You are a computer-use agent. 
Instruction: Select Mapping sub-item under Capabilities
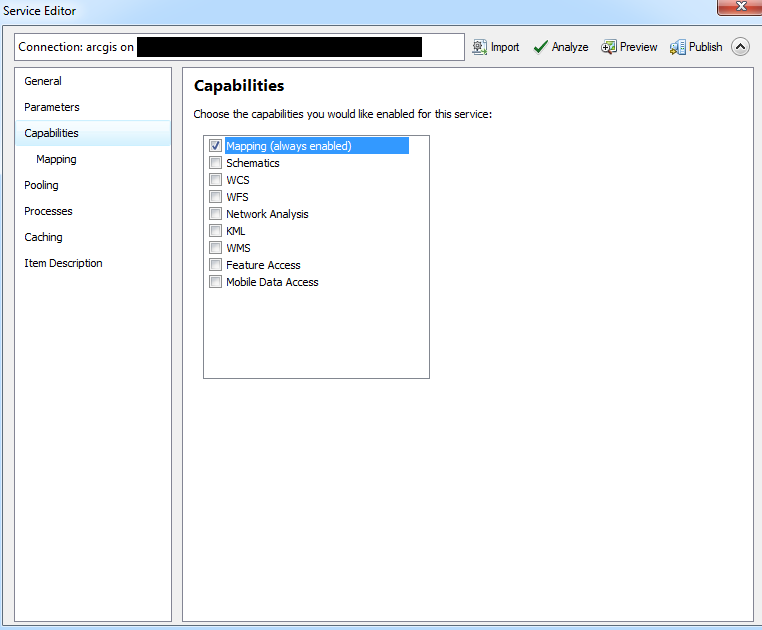(56, 159)
